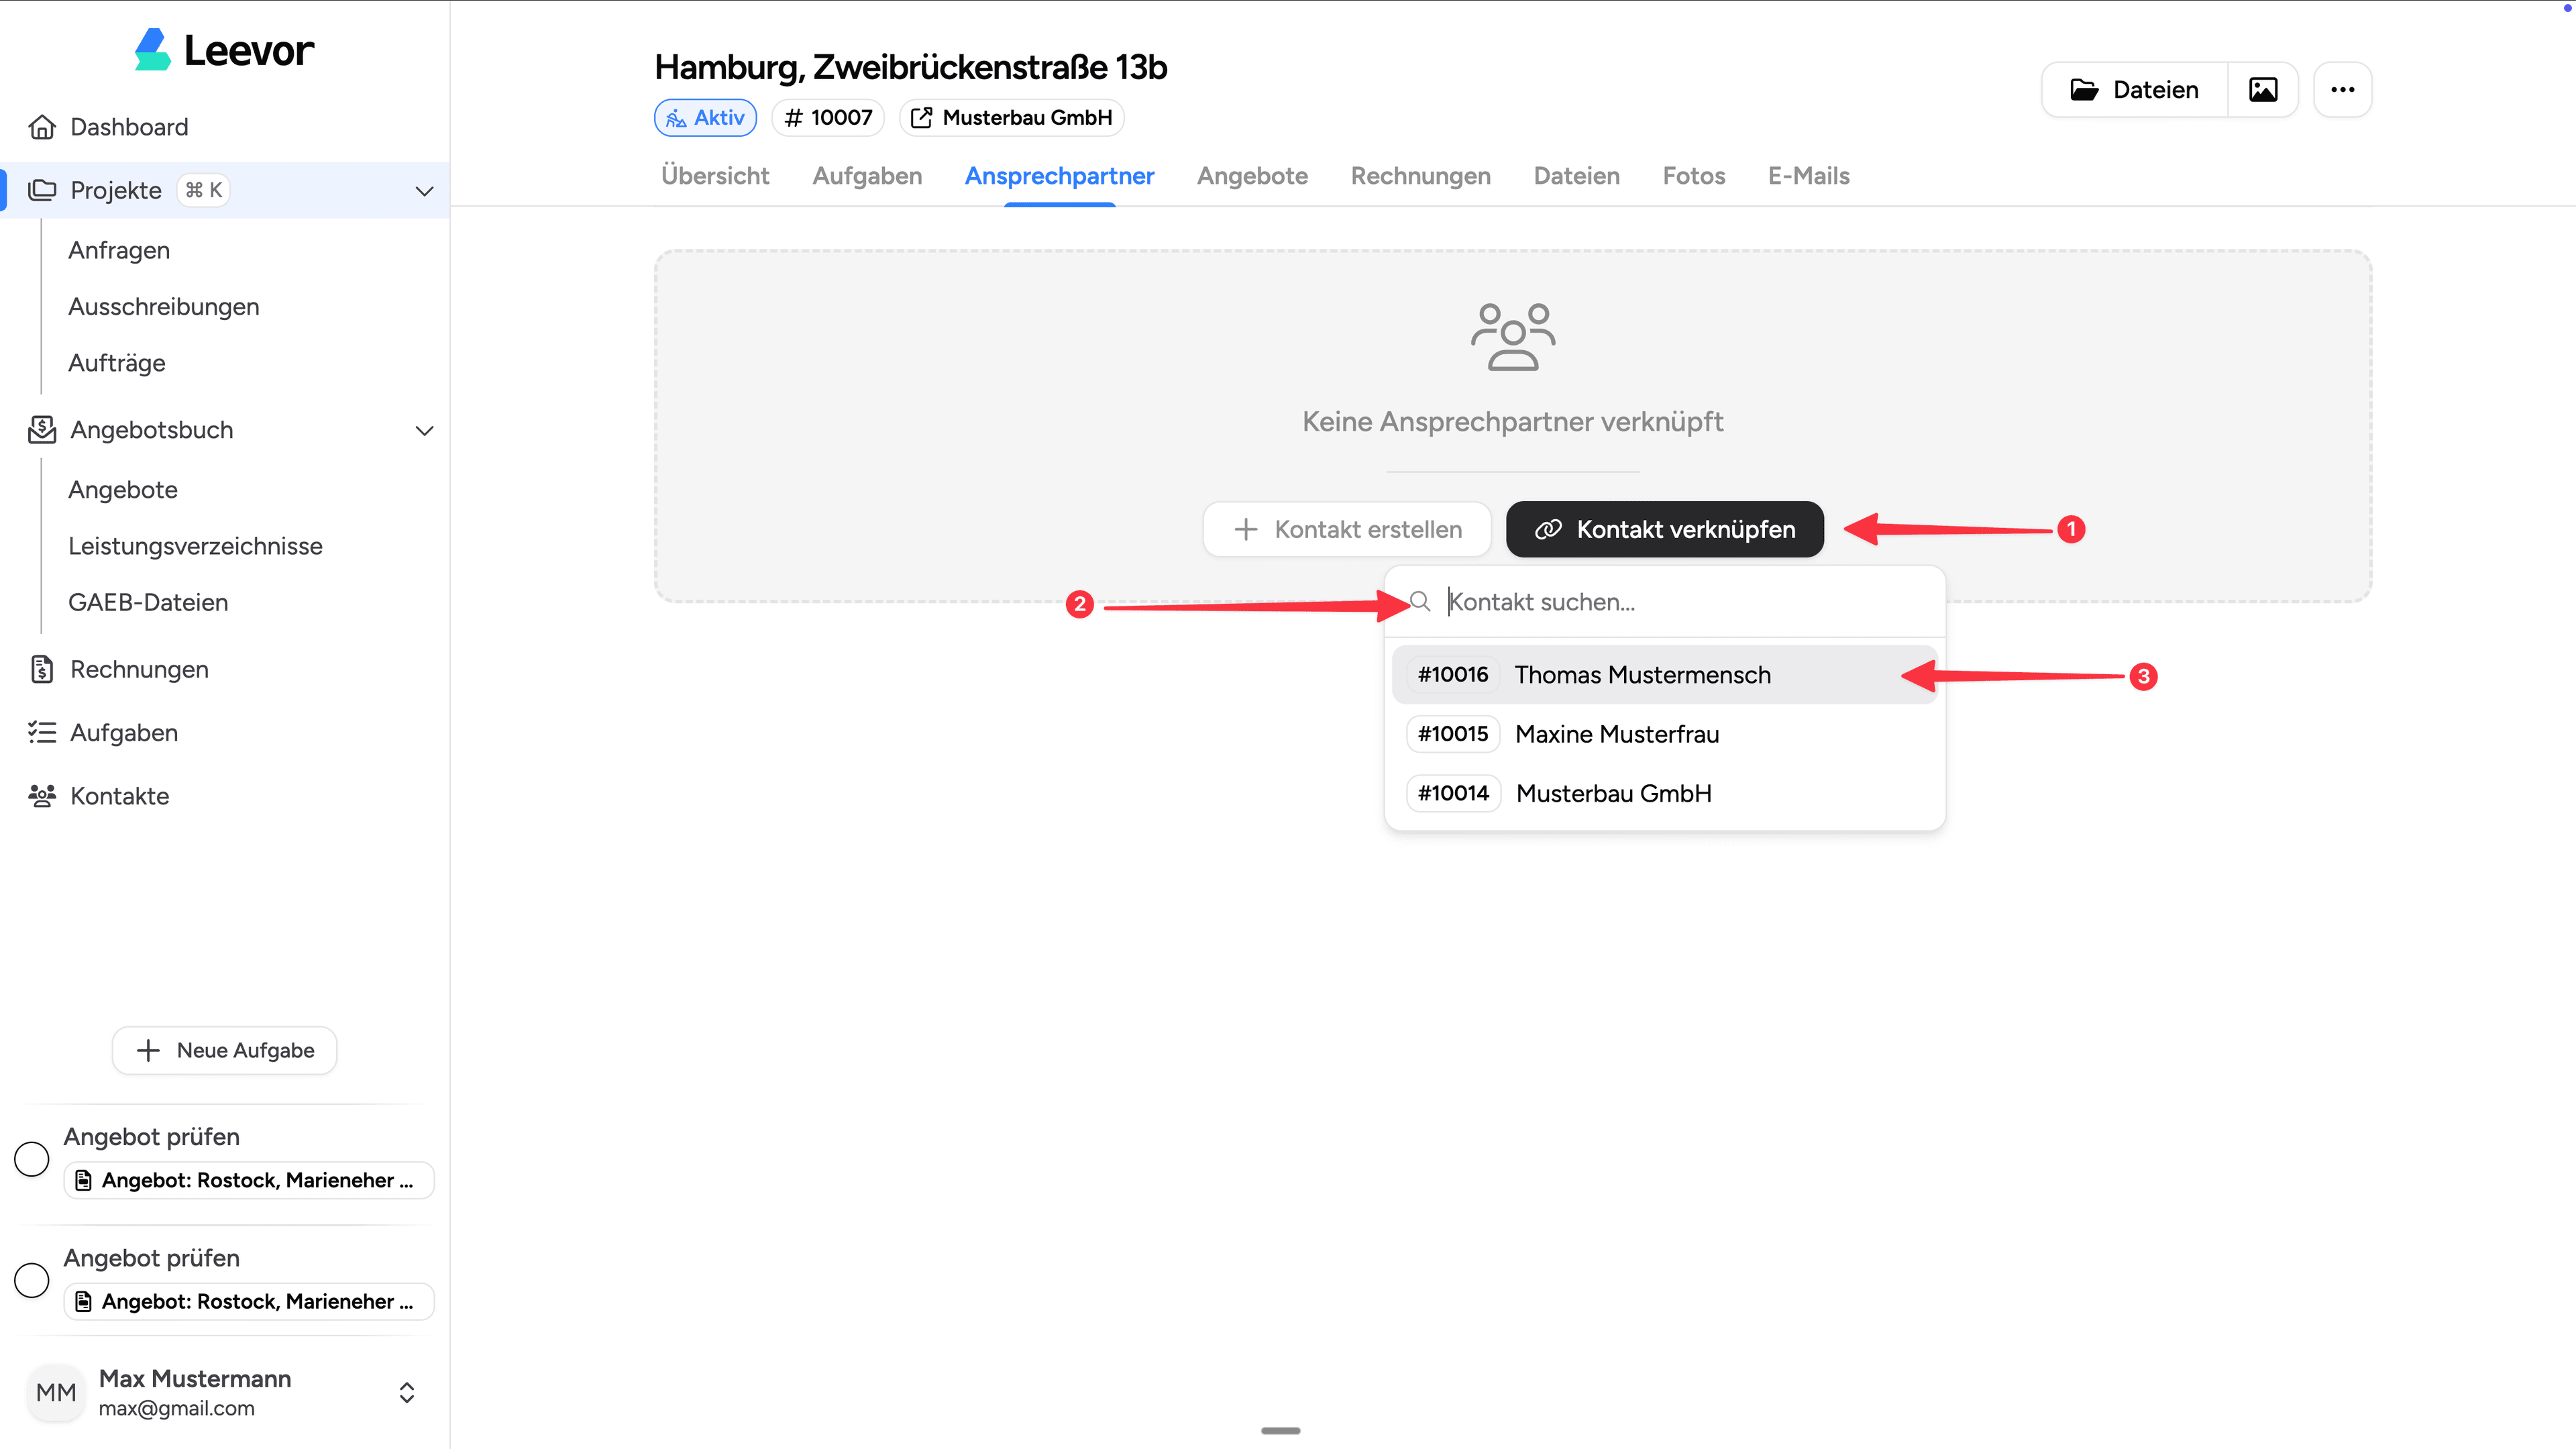The image size is (2576, 1449).
Task: Click the image gallery icon top right
Action: coord(2263,89)
